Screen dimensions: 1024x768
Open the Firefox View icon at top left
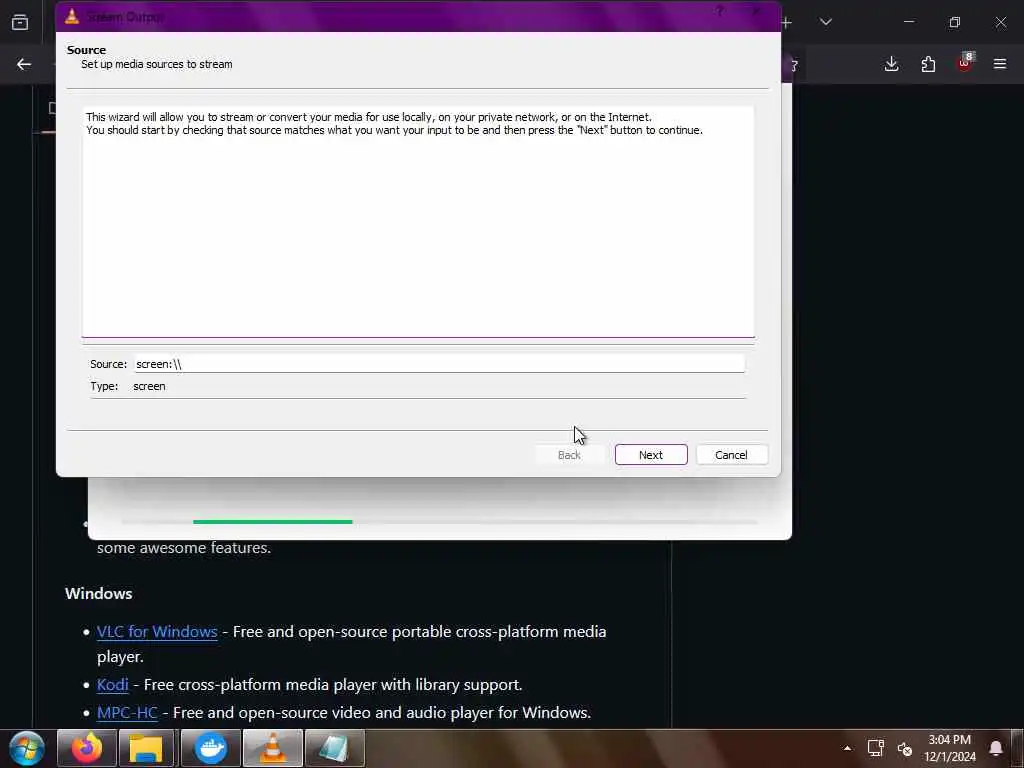pyautogui.click(x=20, y=22)
